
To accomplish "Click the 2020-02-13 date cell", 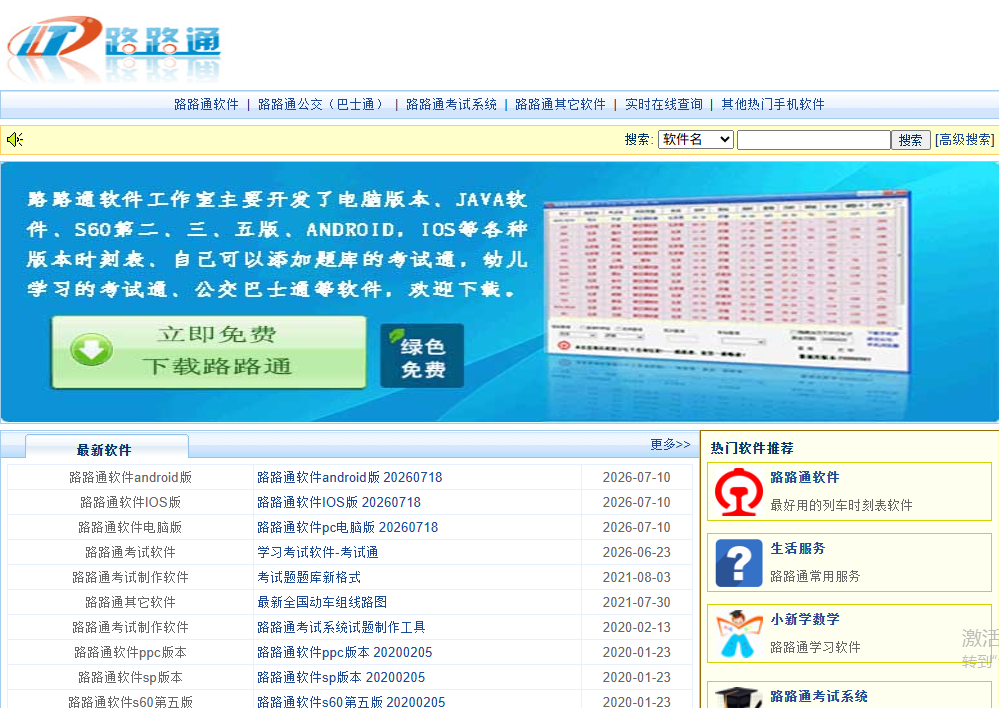I will [x=636, y=627].
